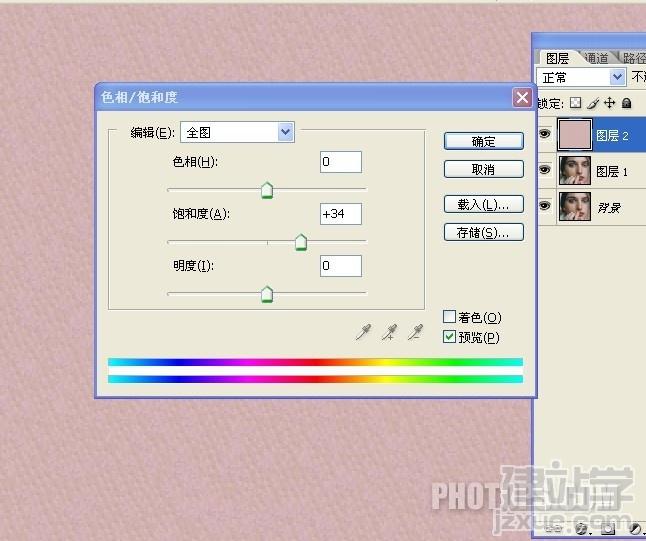Click the 取消 button
Viewport: 646px width, 541px height.
pos(484,169)
